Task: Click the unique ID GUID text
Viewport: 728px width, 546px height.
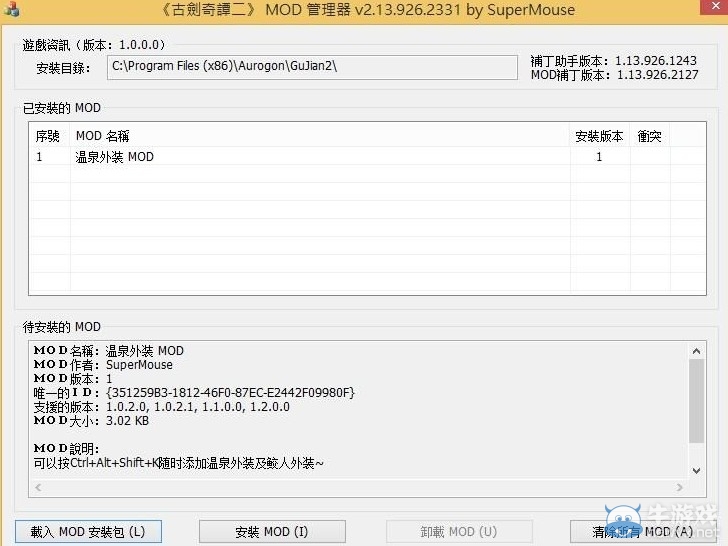Action: pos(231,393)
